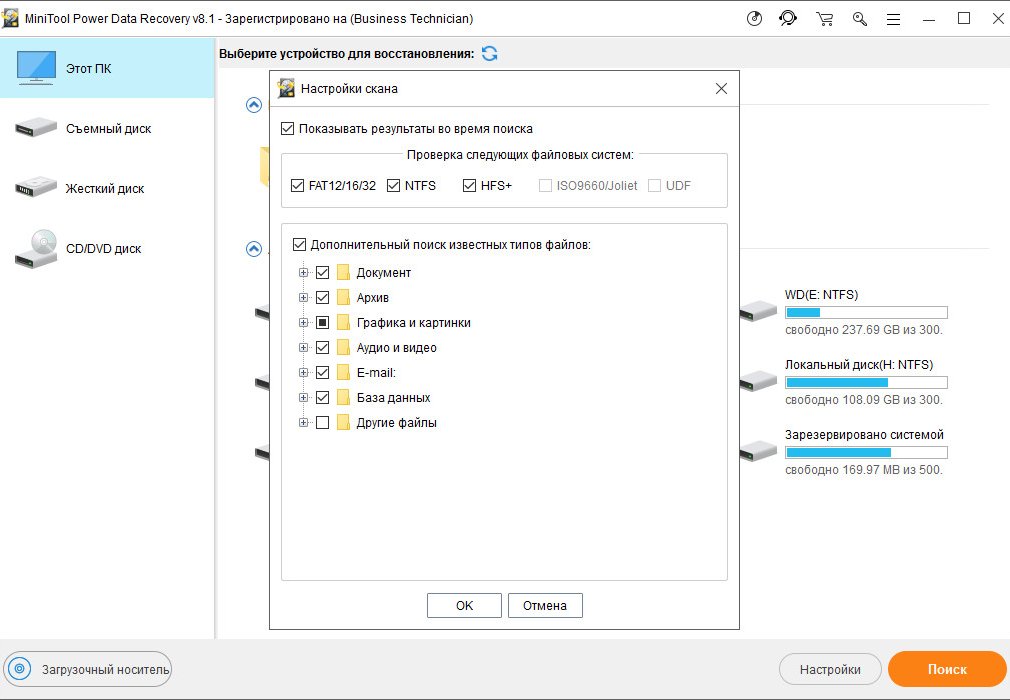Toggle Показывать результаты во время поиска checkbox

click(x=288, y=129)
